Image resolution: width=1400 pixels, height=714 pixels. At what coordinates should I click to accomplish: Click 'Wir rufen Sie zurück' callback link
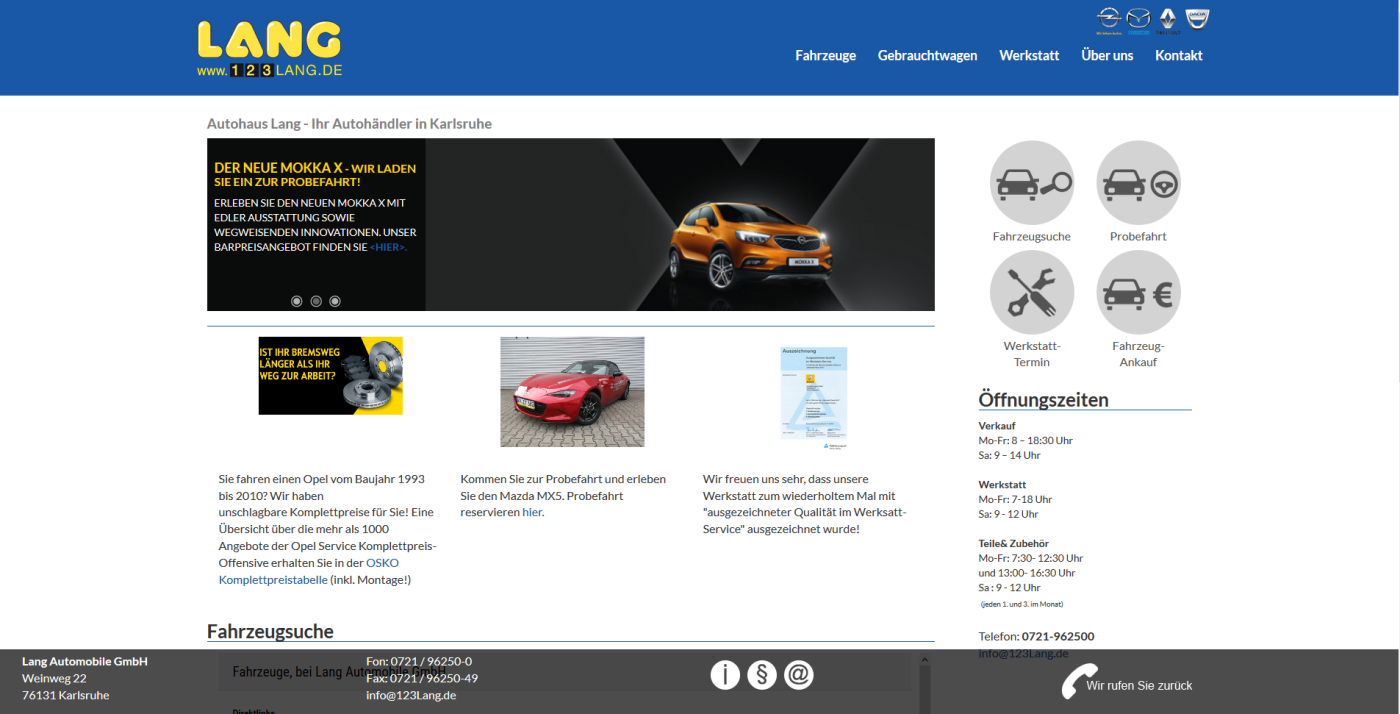[1139, 686]
